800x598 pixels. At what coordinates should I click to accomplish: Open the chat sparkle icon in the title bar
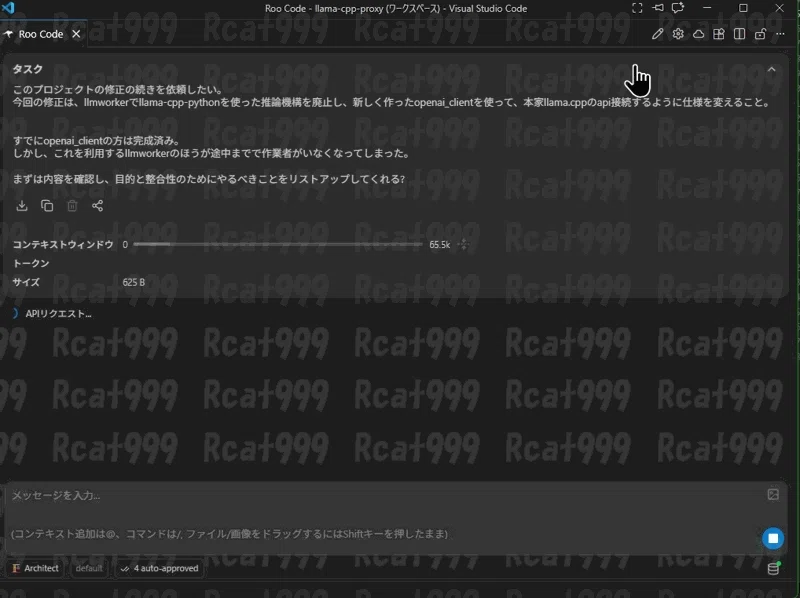click(x=678, y=8)
